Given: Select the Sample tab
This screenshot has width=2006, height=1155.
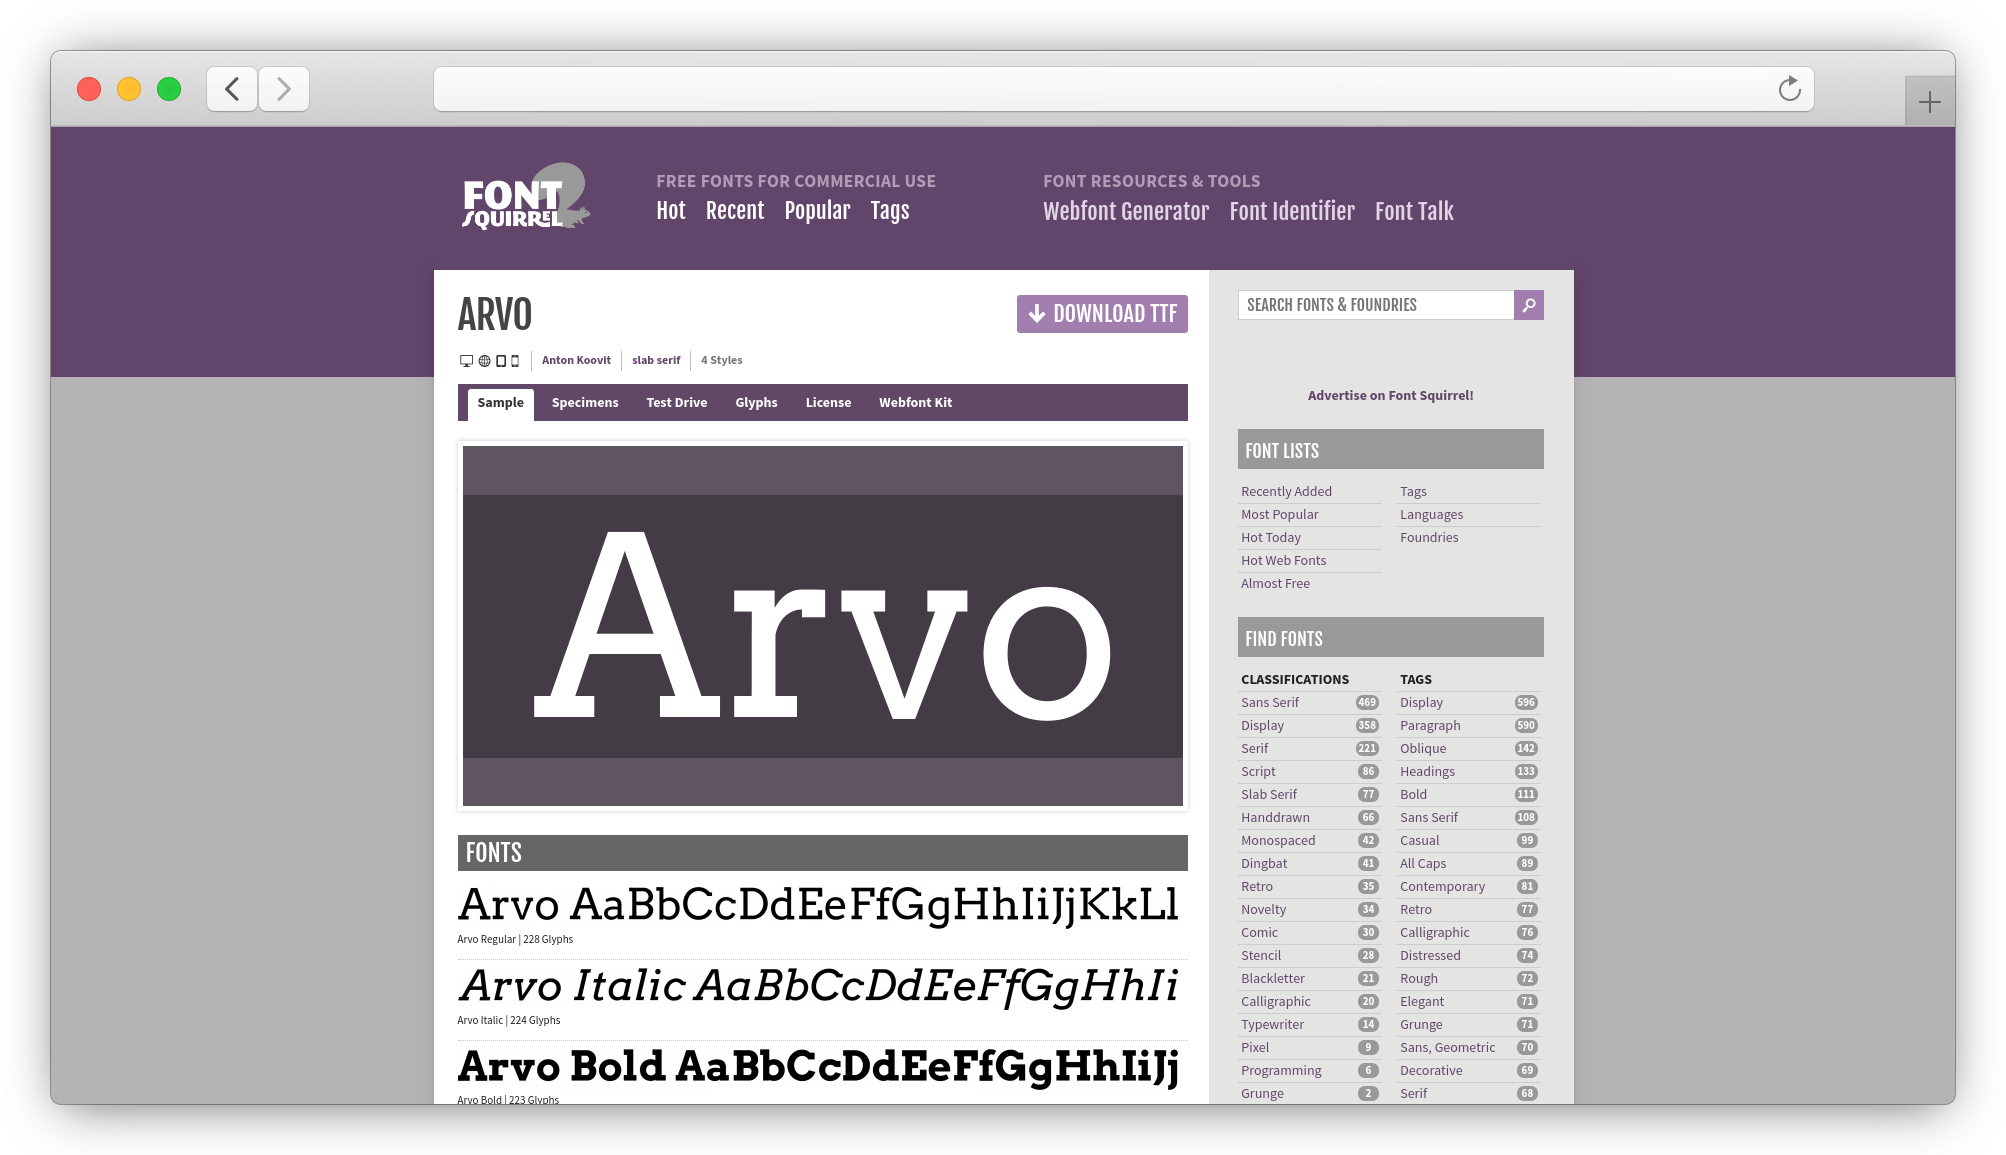Looking at the screenshot, I should tap(500, 404).
